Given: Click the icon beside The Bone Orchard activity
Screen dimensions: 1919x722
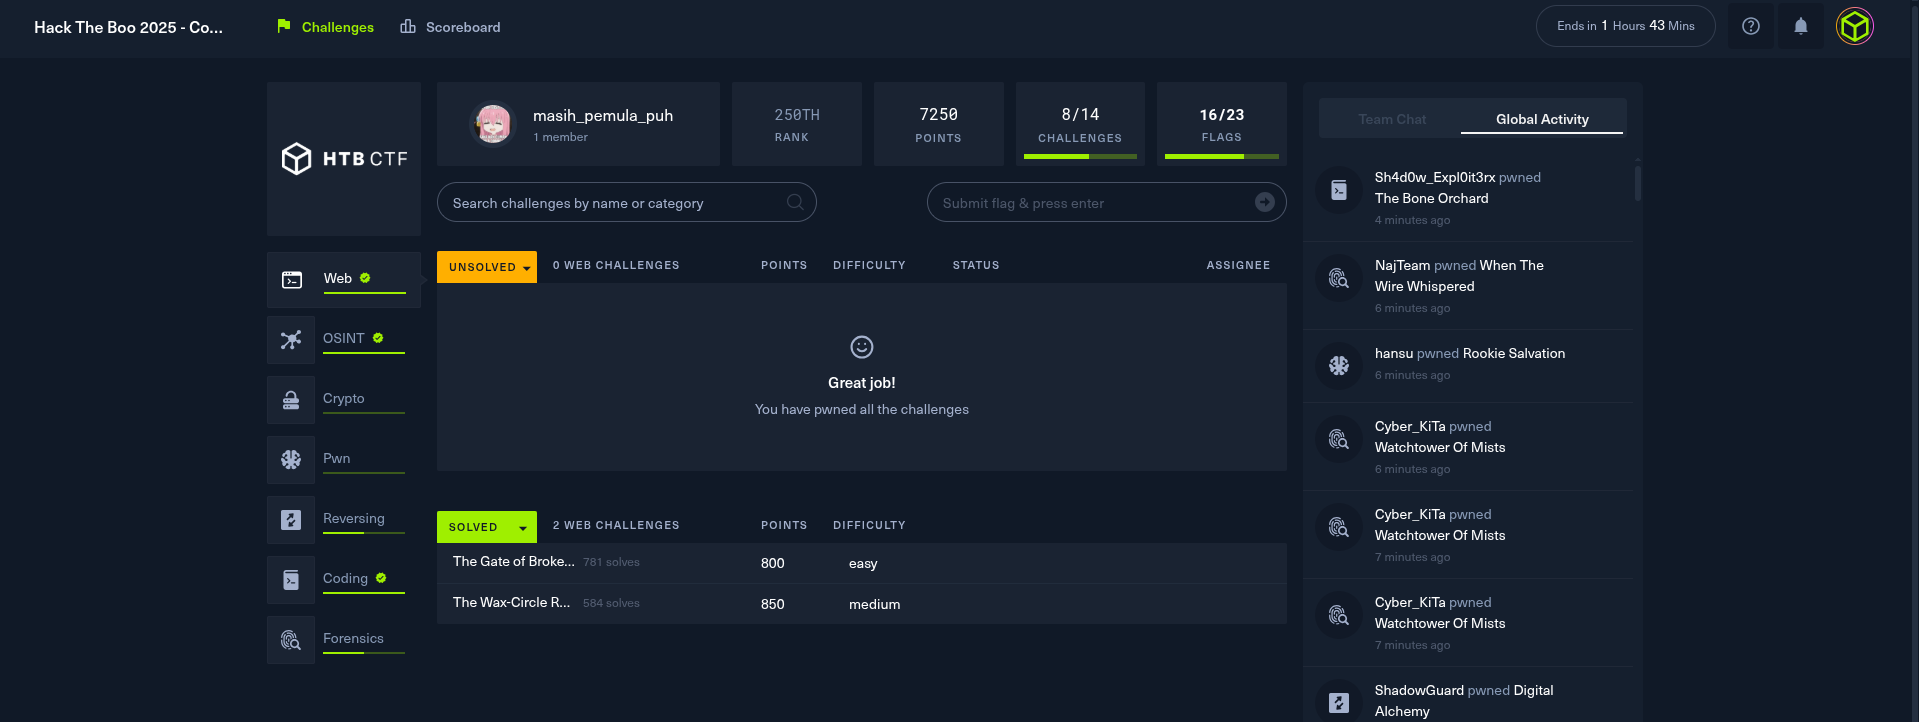Looking at the screenshot, I should point(1339,190).
